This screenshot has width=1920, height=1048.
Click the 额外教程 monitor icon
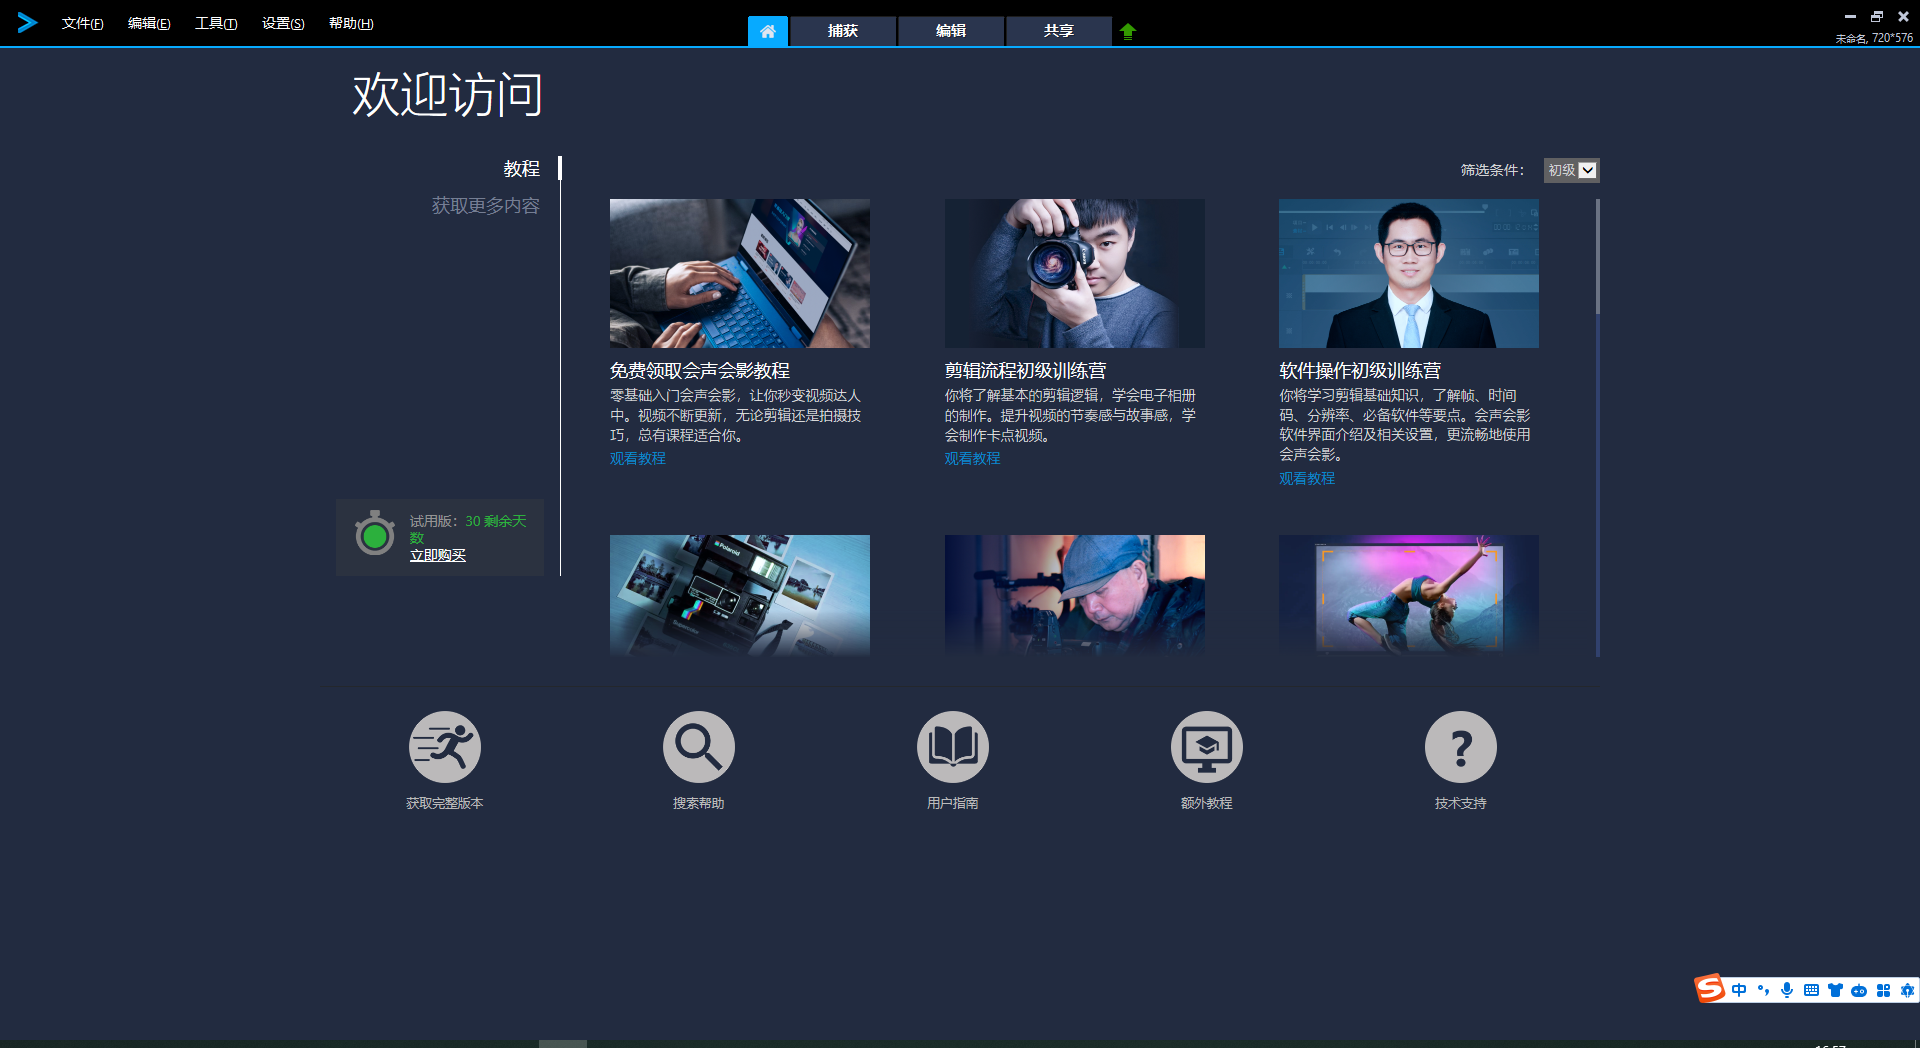pos(1206,747)
